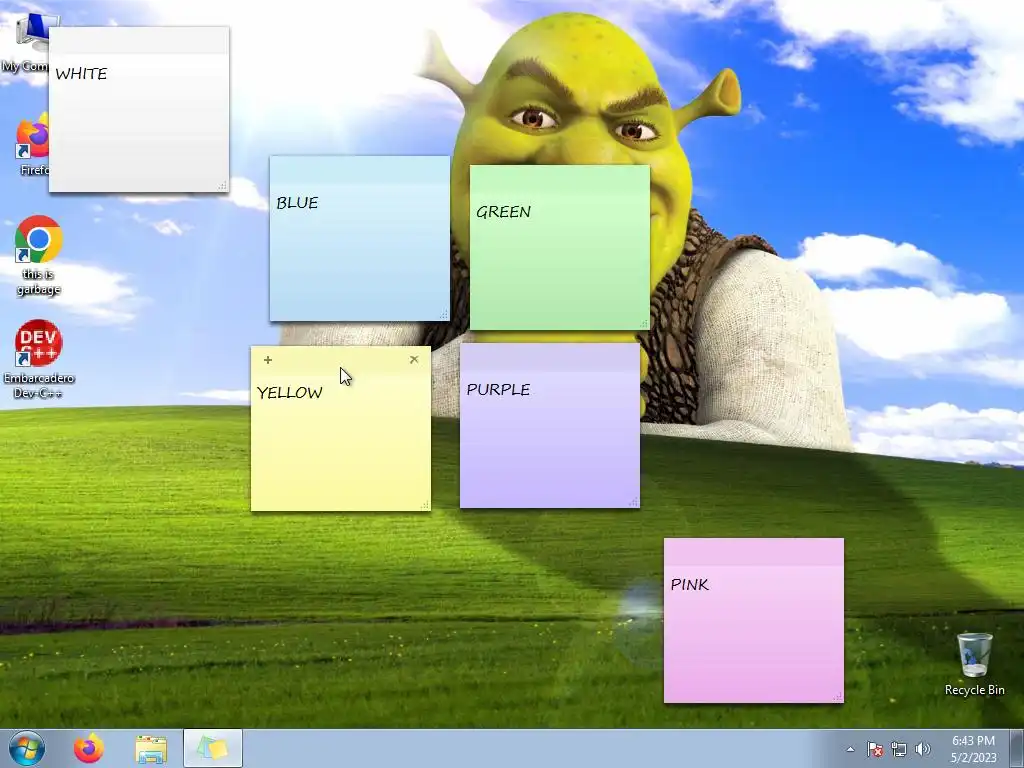Click the title strip of the PURPLE note

tap(550, 357)
